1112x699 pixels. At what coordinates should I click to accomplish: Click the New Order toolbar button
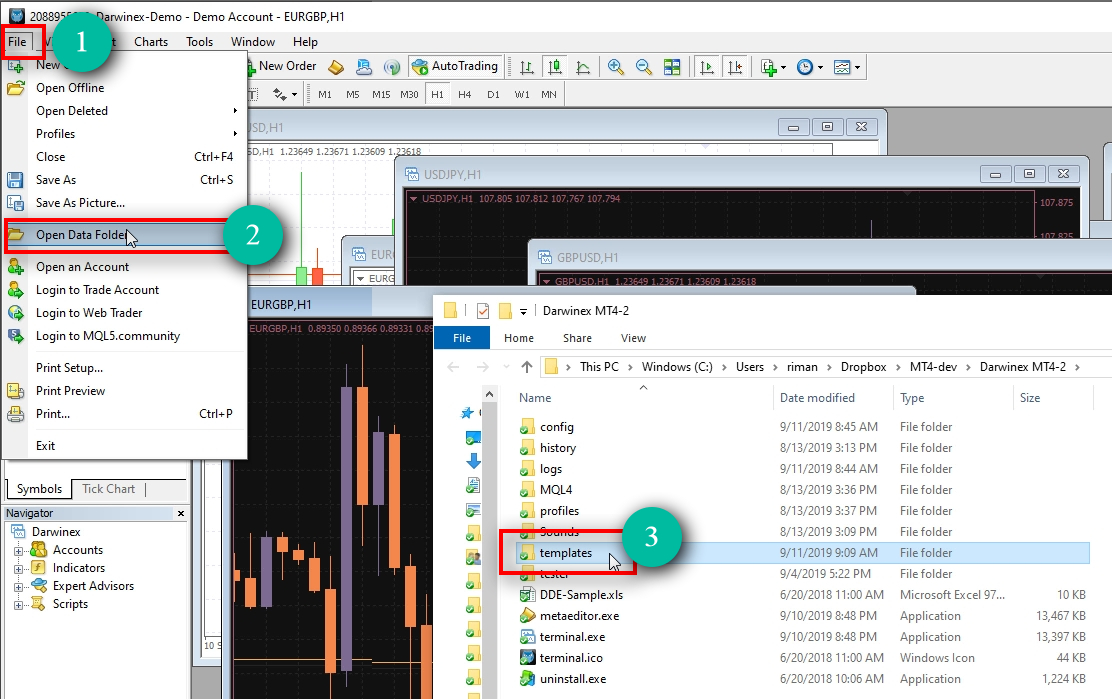(x=282, y=66)
